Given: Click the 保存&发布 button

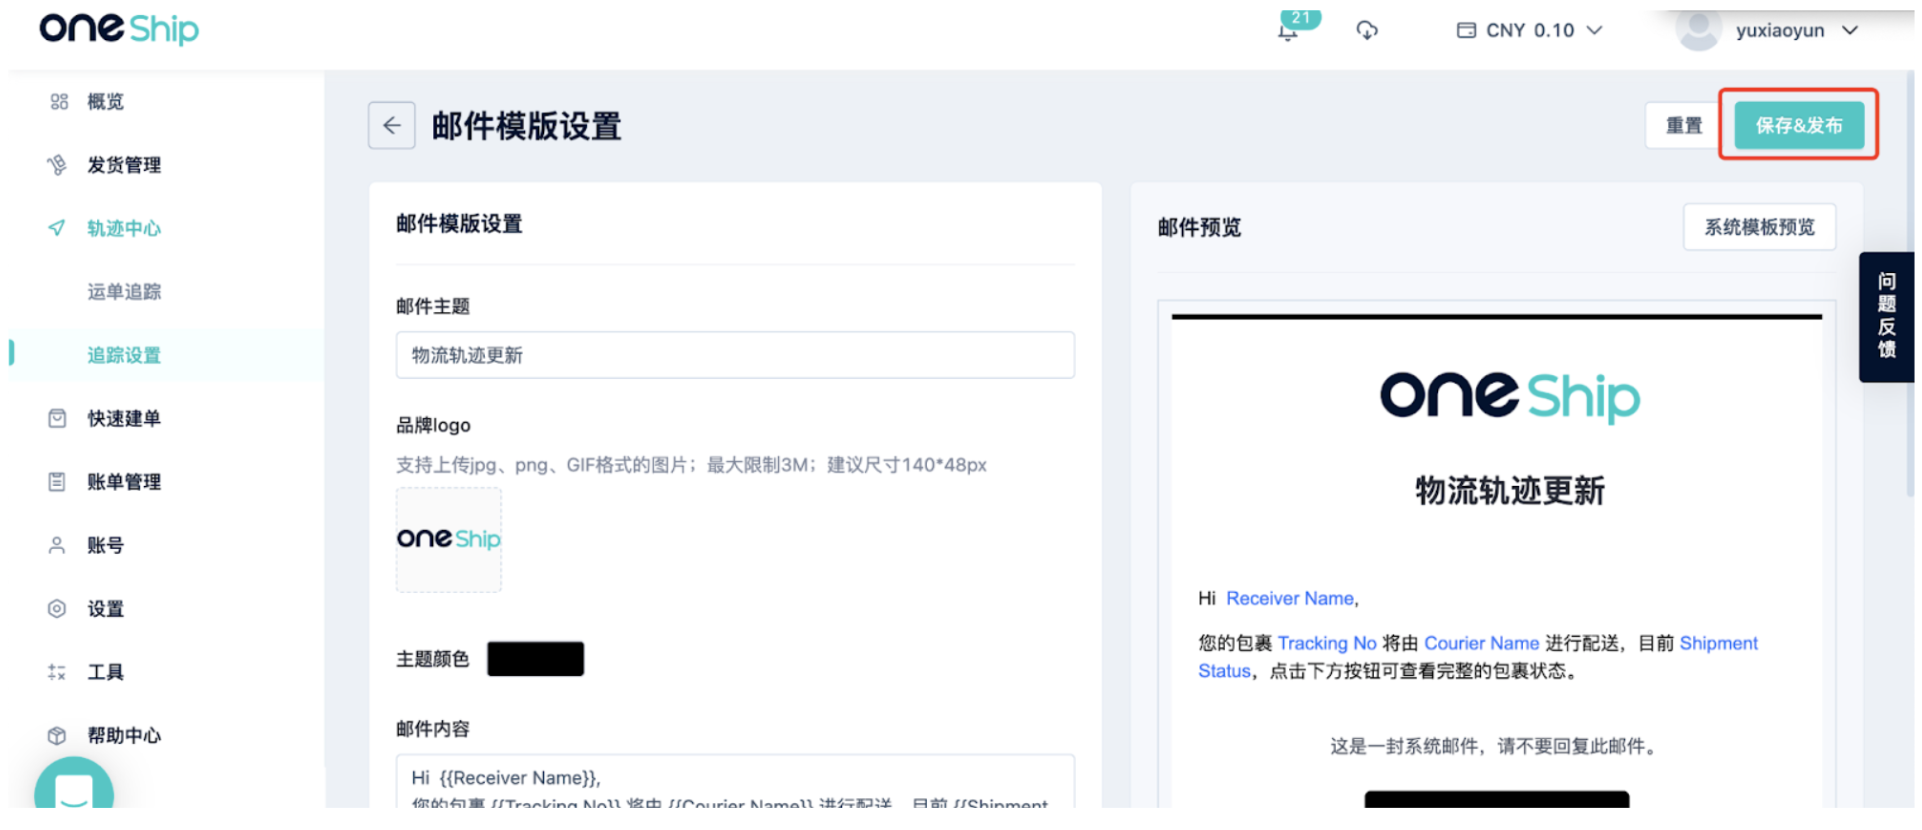Looking at the screenshot, I should tap(1798, 126).
